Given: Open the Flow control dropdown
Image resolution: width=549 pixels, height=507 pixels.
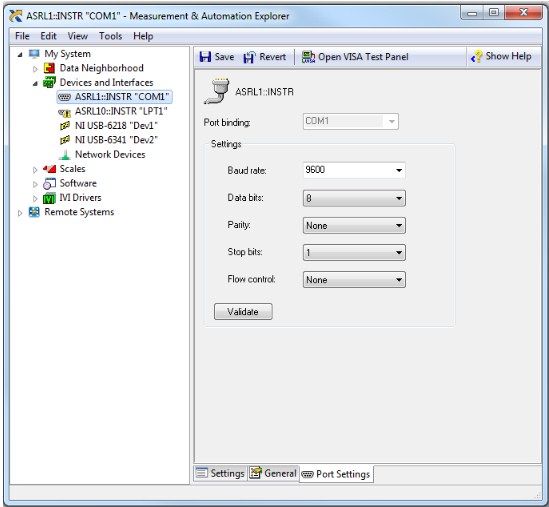Looking at the screenshot, I should click(x=354, y=280).
